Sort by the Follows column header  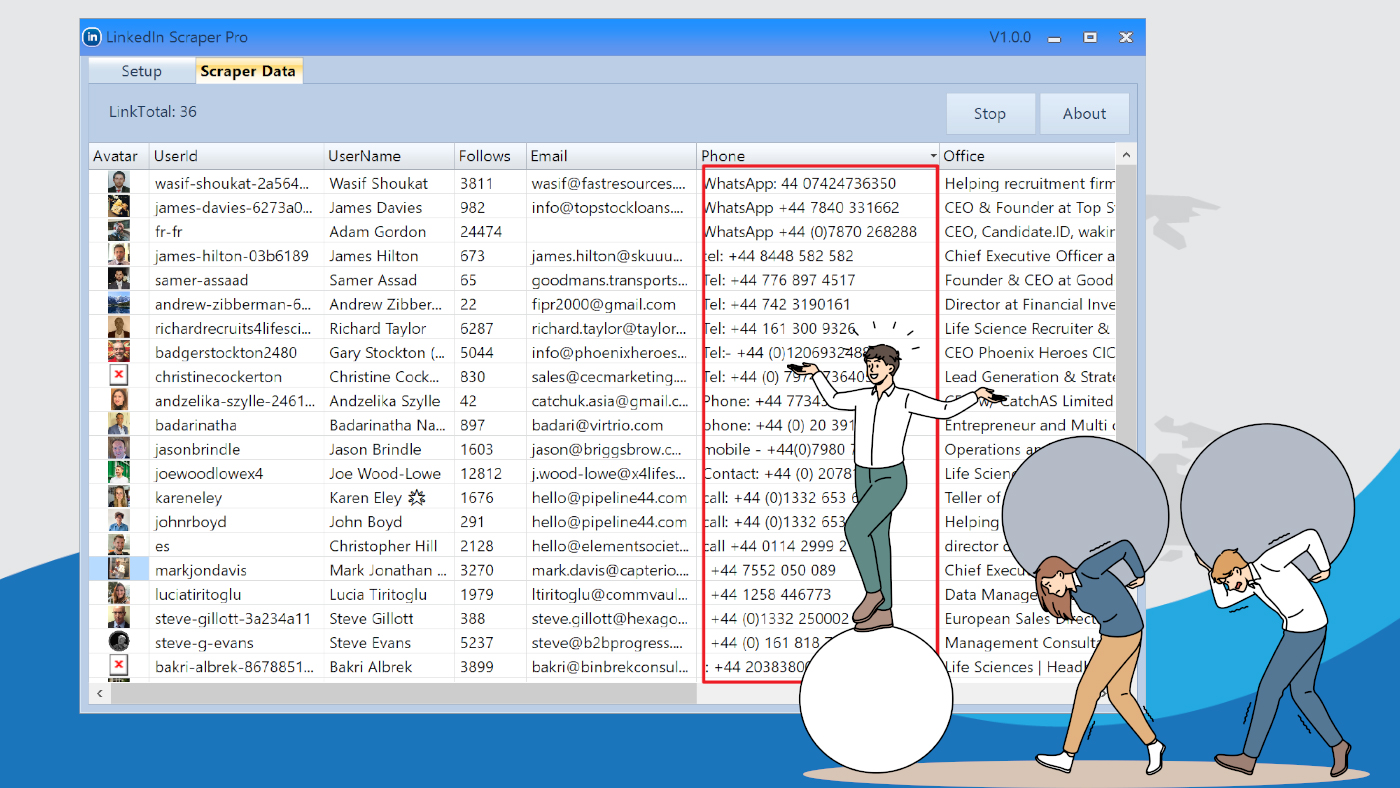(x=491, y=156)
